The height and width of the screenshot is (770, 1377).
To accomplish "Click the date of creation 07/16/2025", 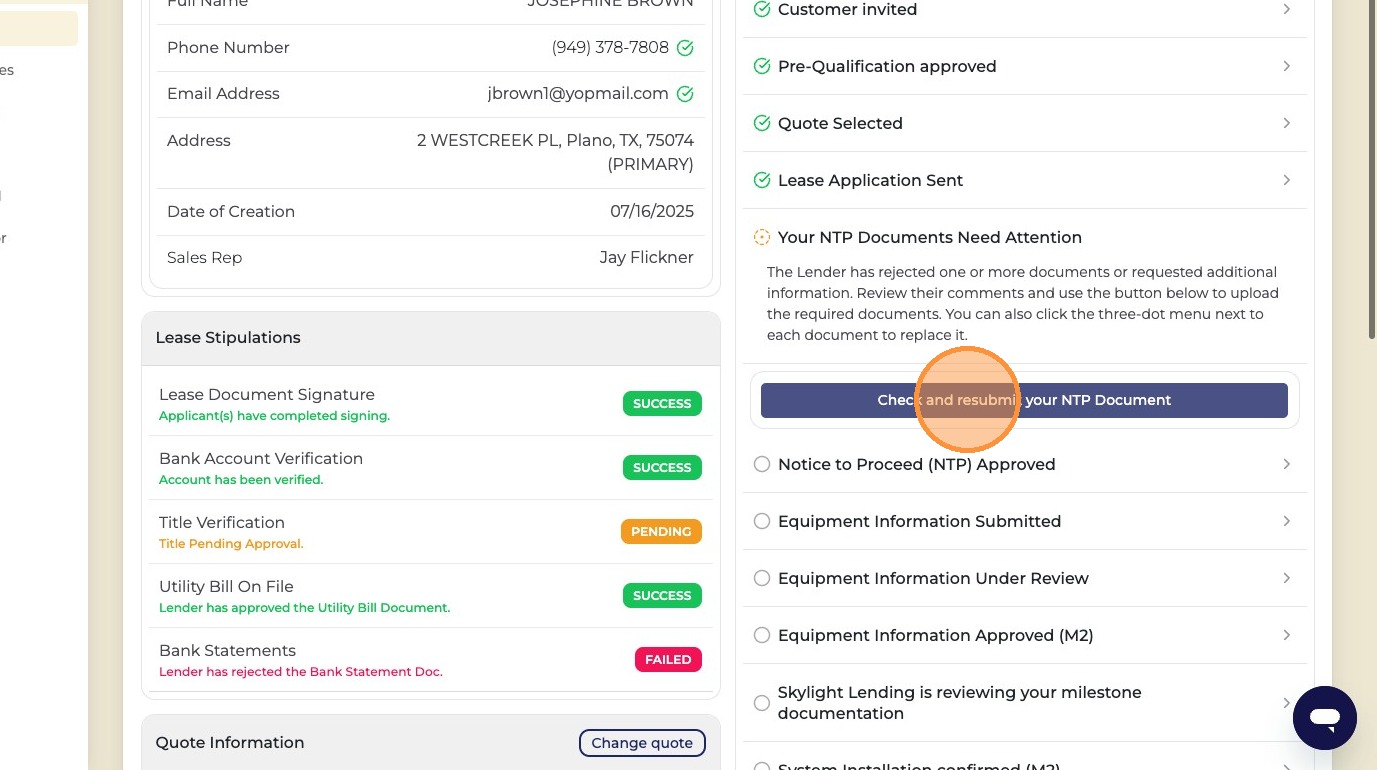I will pos(652,212).
